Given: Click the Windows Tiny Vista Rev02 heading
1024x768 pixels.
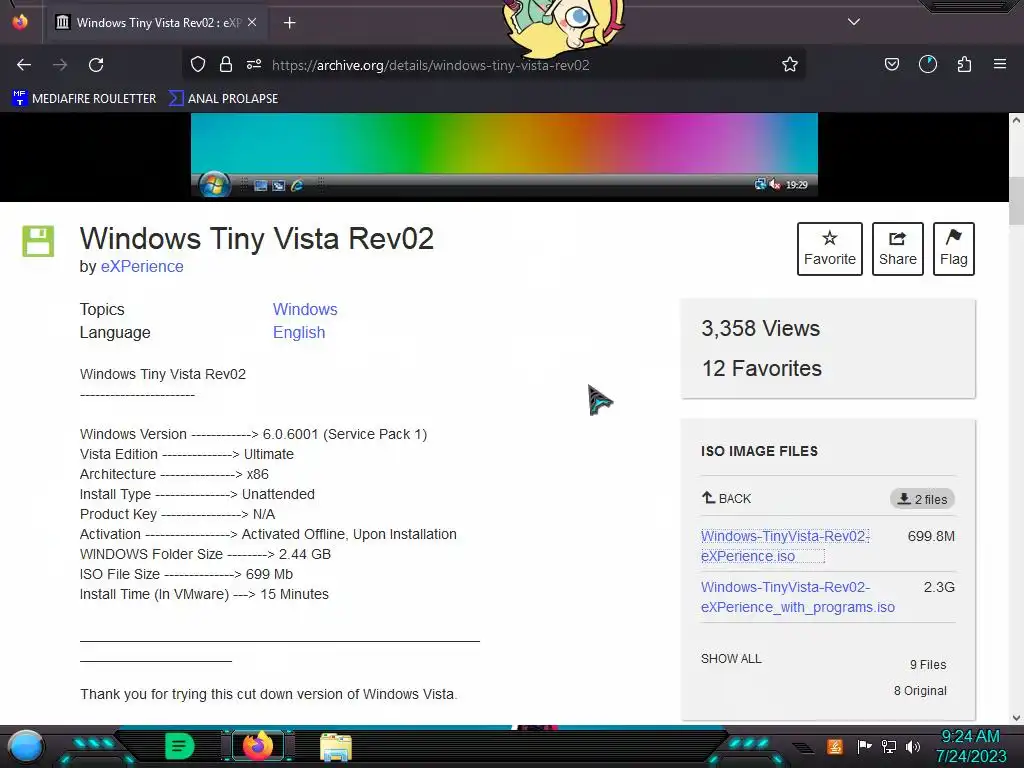Looking at the screenshot, I should pyautogui.click(x=257, y=238).
